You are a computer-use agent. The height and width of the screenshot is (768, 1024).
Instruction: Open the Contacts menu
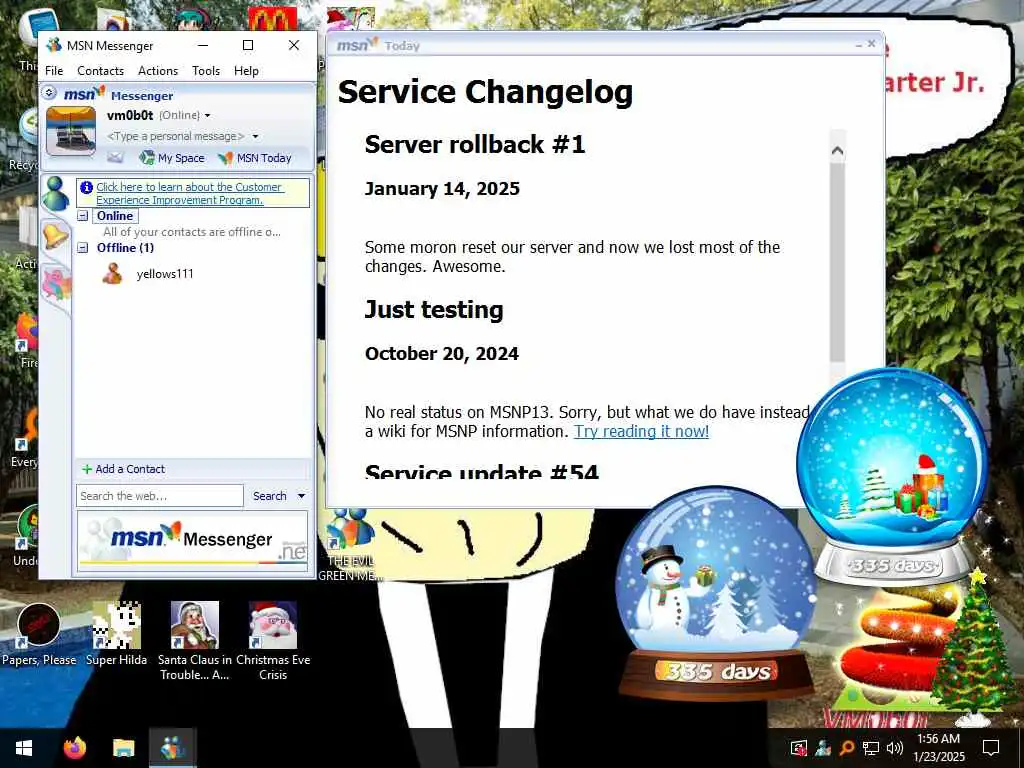click(x=100, y=71)
